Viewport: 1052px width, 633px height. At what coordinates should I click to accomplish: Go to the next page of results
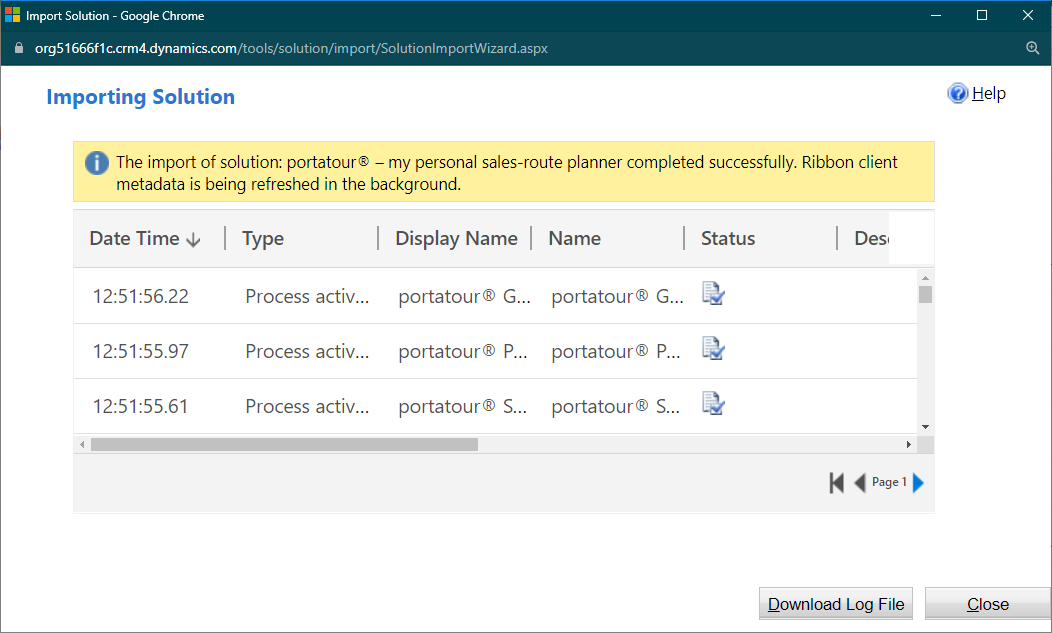click(918, 483)
